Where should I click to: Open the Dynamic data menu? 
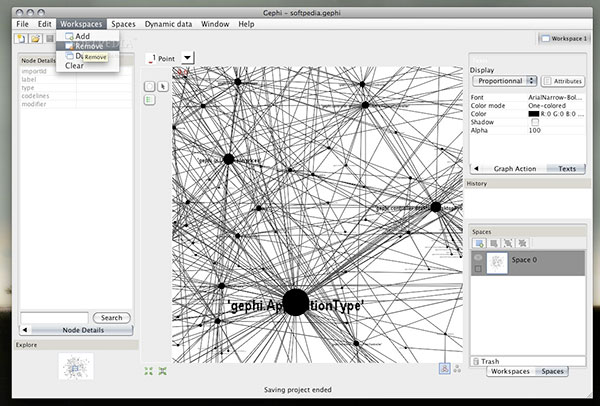click(168, 24)
